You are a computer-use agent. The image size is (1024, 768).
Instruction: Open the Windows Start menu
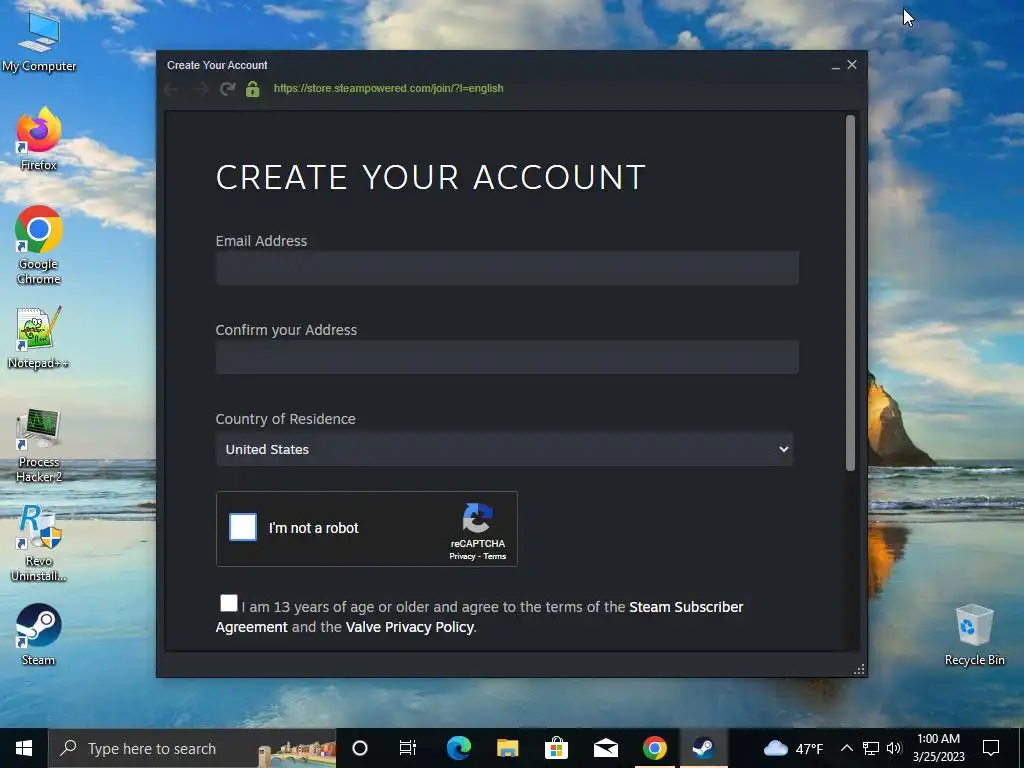[x=24, y=748]
